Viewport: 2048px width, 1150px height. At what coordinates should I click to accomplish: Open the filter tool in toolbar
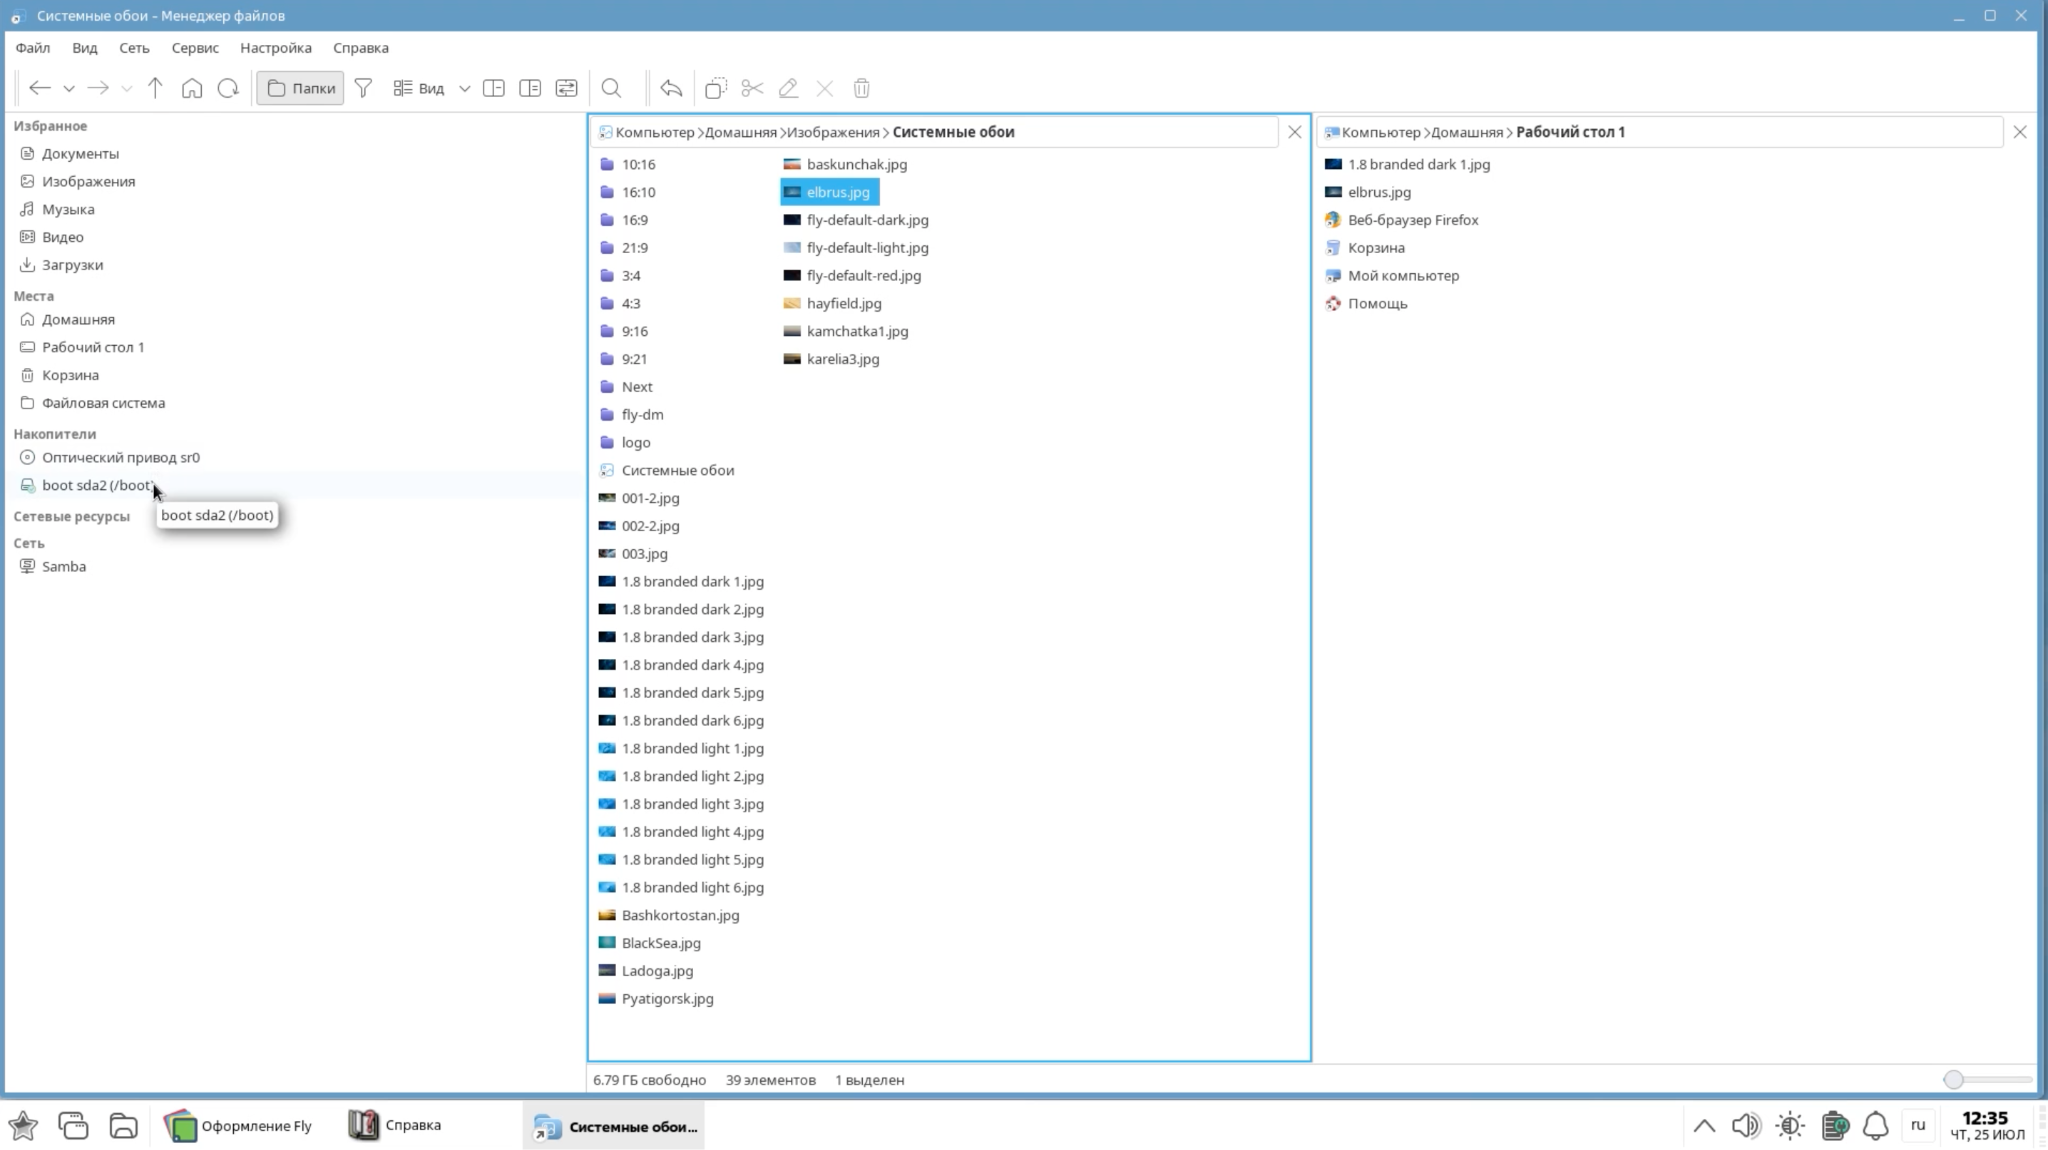coord(363,88)
